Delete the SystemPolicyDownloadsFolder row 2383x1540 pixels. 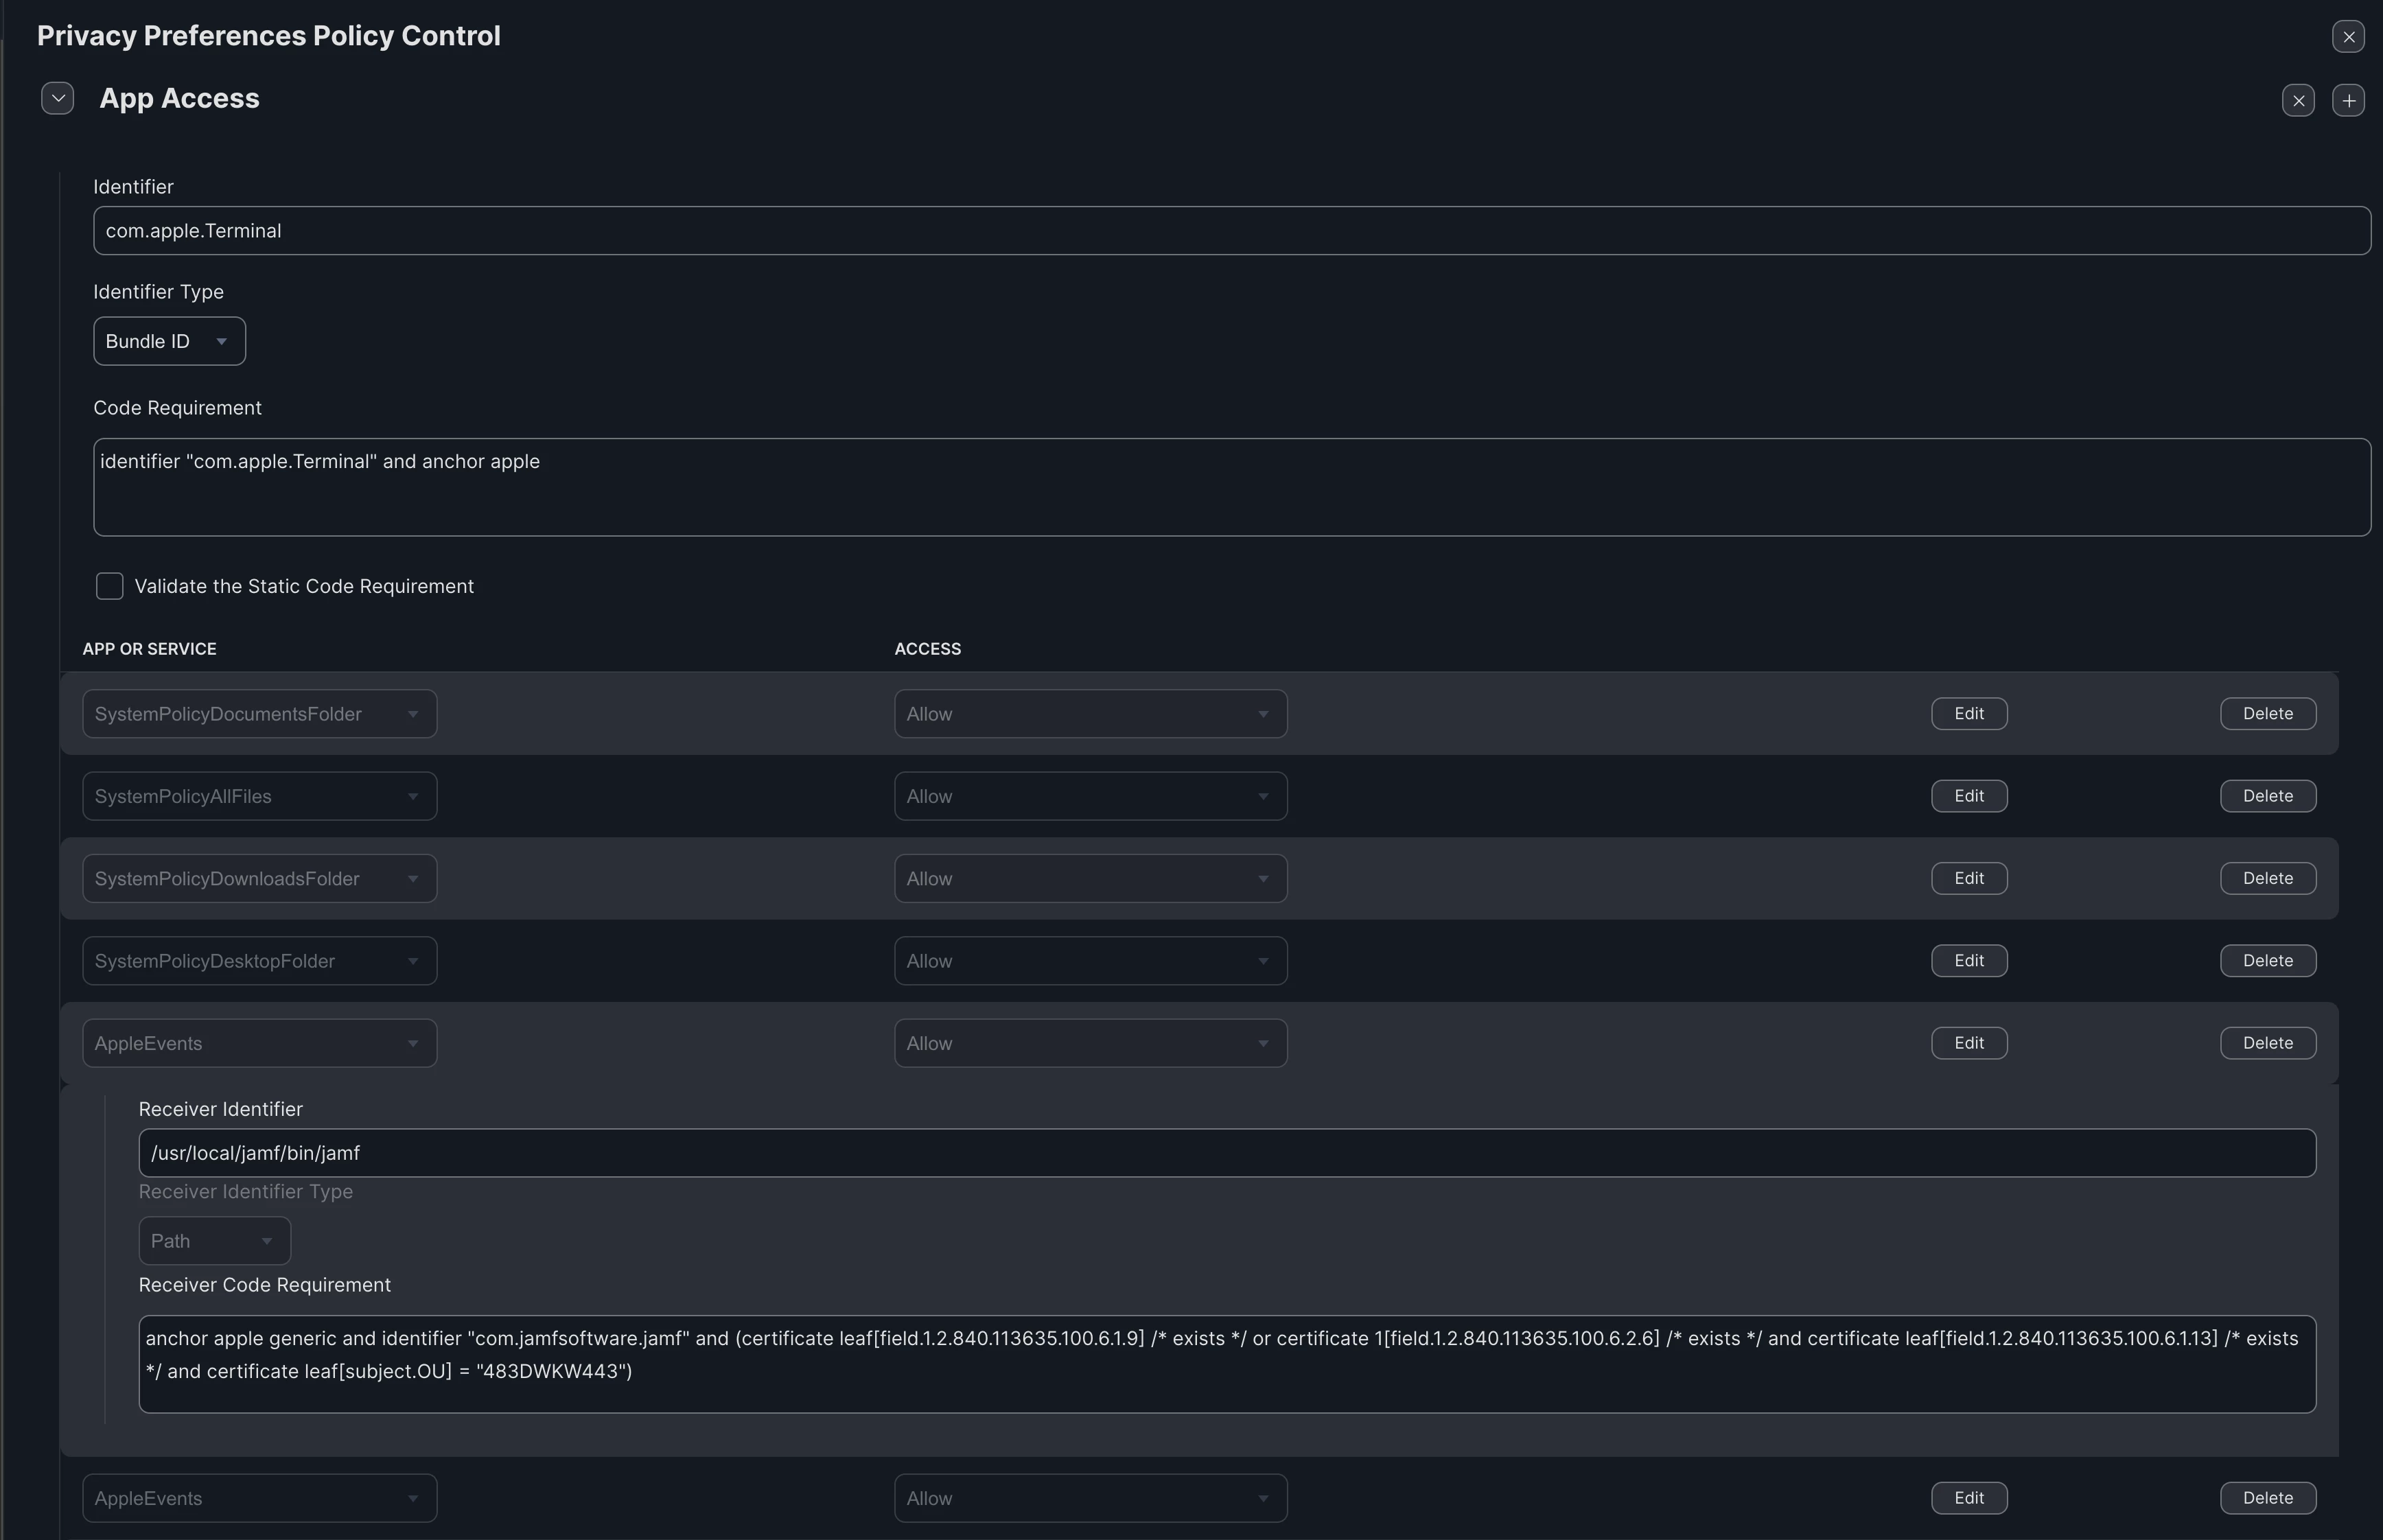click(2268, 878)
